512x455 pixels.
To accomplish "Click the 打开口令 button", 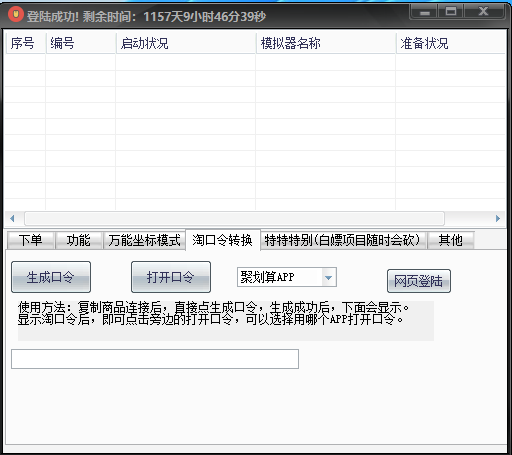I will coord(171,277).
